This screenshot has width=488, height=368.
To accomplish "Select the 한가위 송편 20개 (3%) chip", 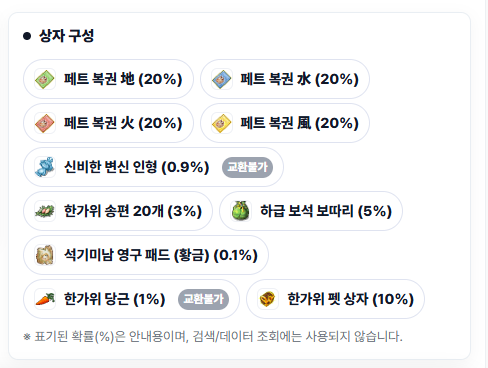I will 118,211.
